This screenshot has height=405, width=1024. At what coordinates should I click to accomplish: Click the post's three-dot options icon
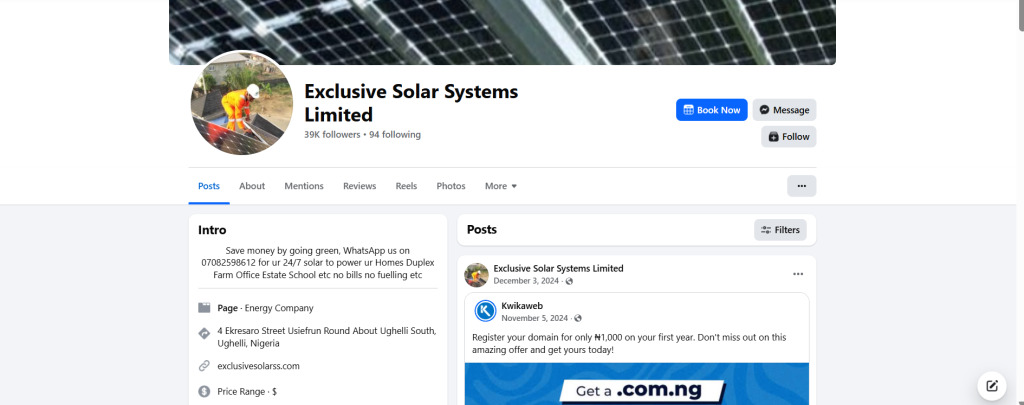(x=798, y=274)
